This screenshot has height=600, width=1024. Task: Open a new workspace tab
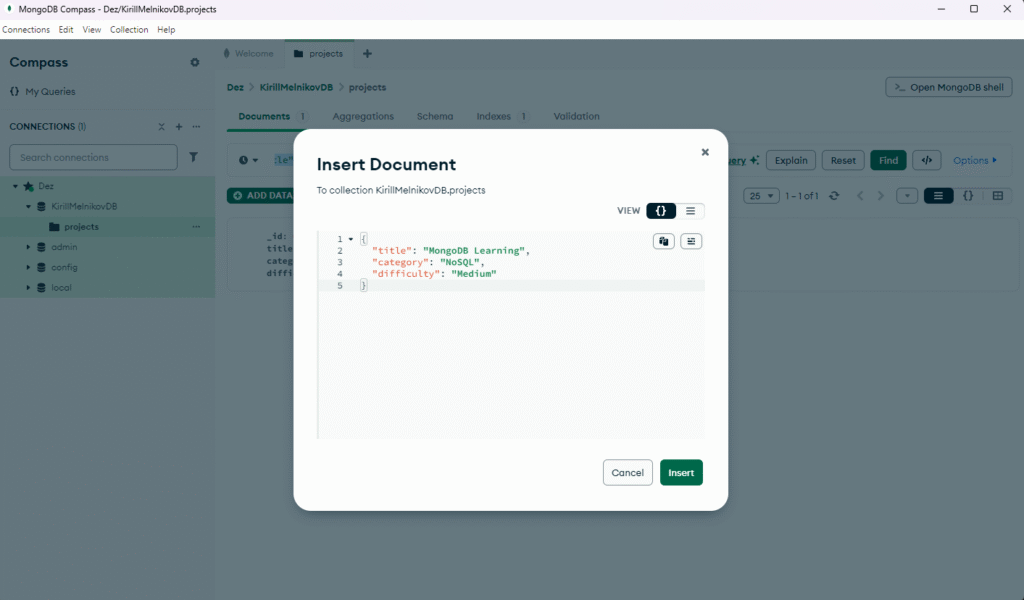367,54
